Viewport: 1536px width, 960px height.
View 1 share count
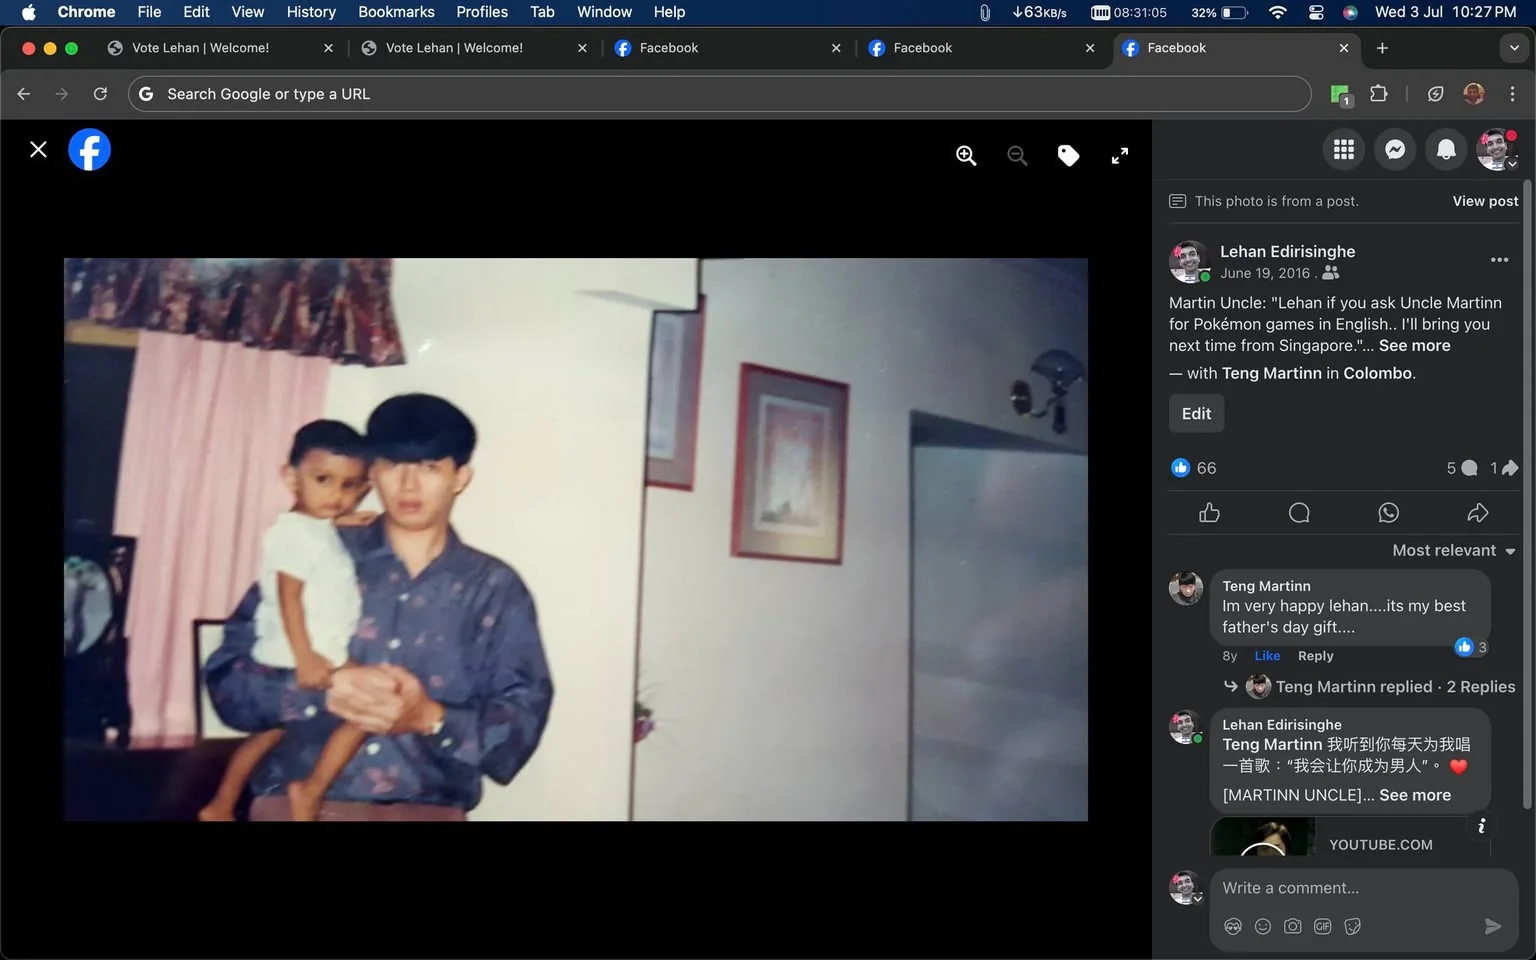[x=1504, y=468]
